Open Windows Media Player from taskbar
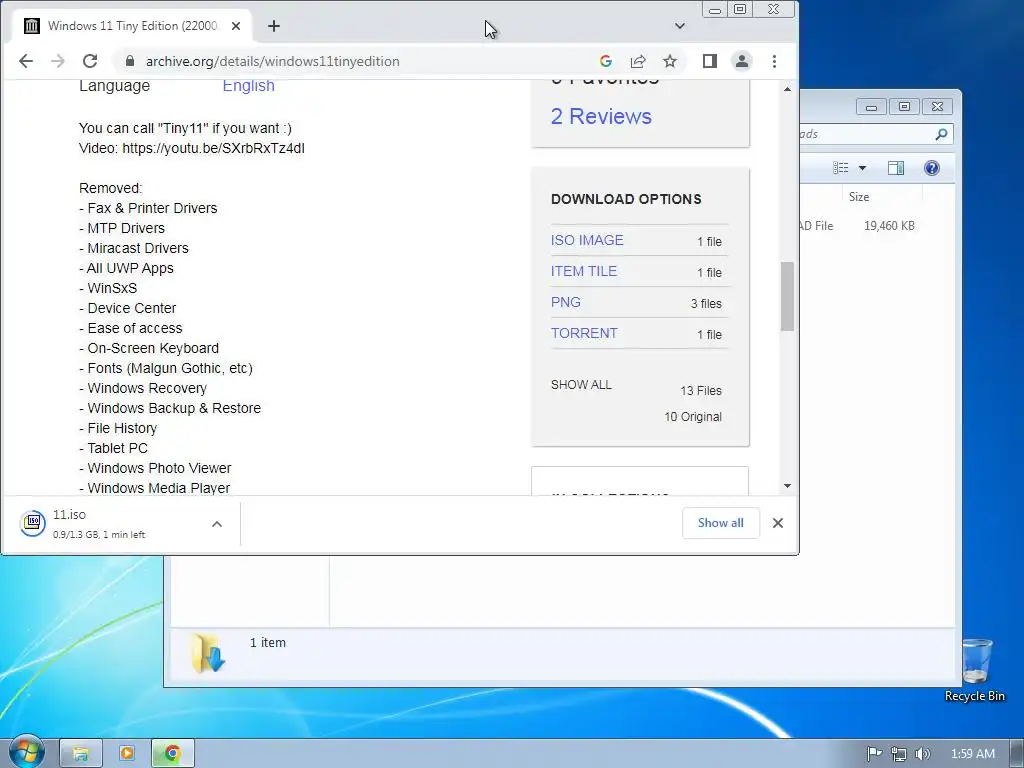 click(x=127, y=754)
